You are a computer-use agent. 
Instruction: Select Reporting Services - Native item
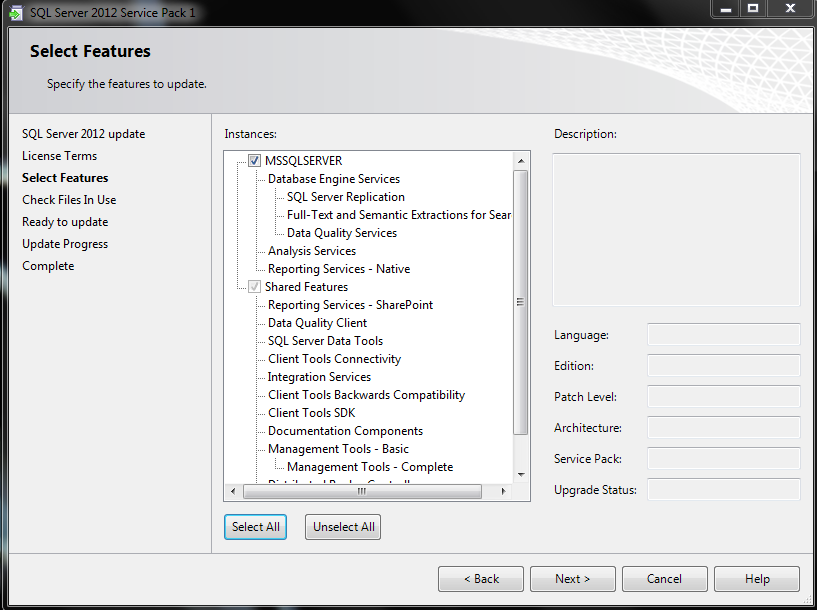click(x=338, y=269)
